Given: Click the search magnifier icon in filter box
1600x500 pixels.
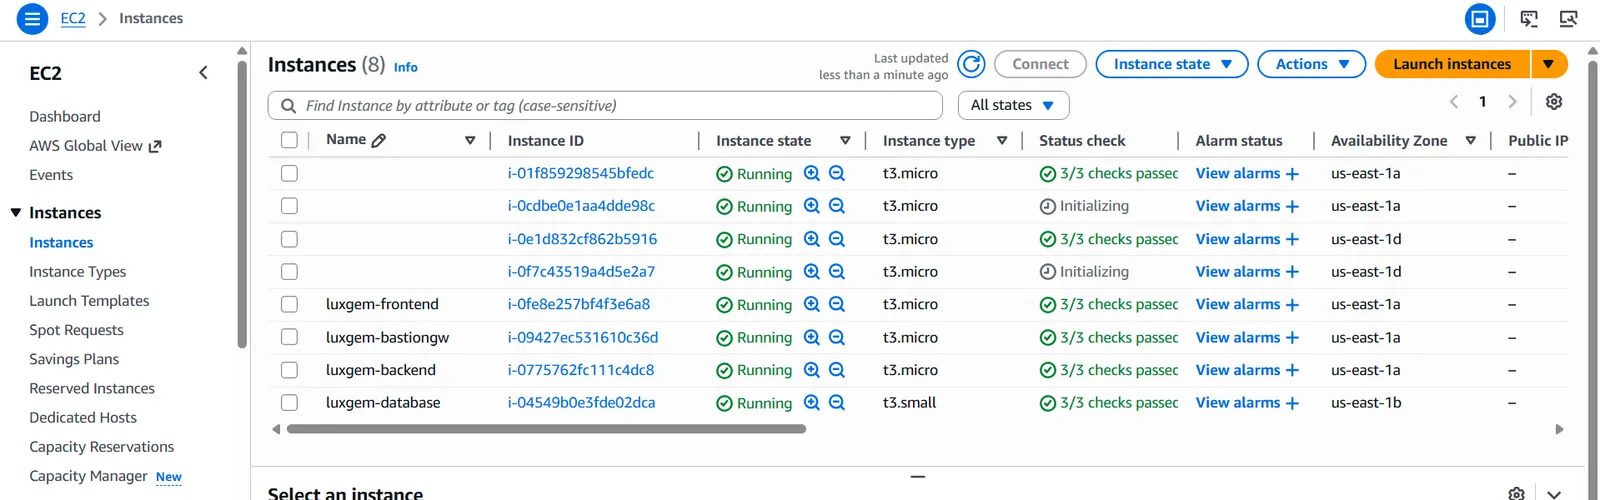Looking at the screenshot, I should pos(288,106).
